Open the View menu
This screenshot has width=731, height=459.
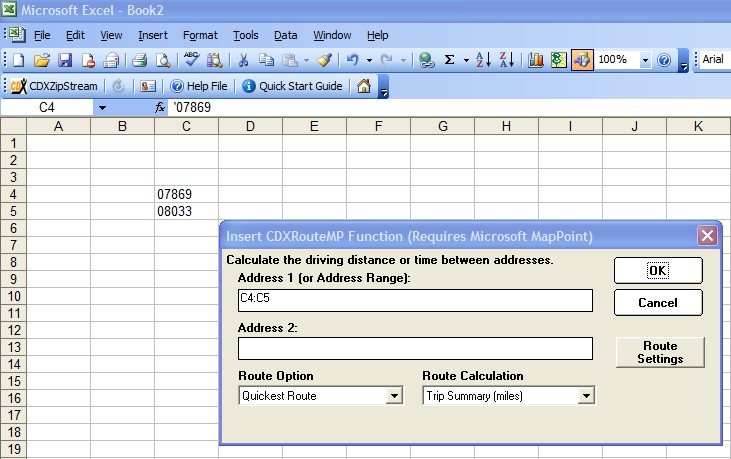111,35
